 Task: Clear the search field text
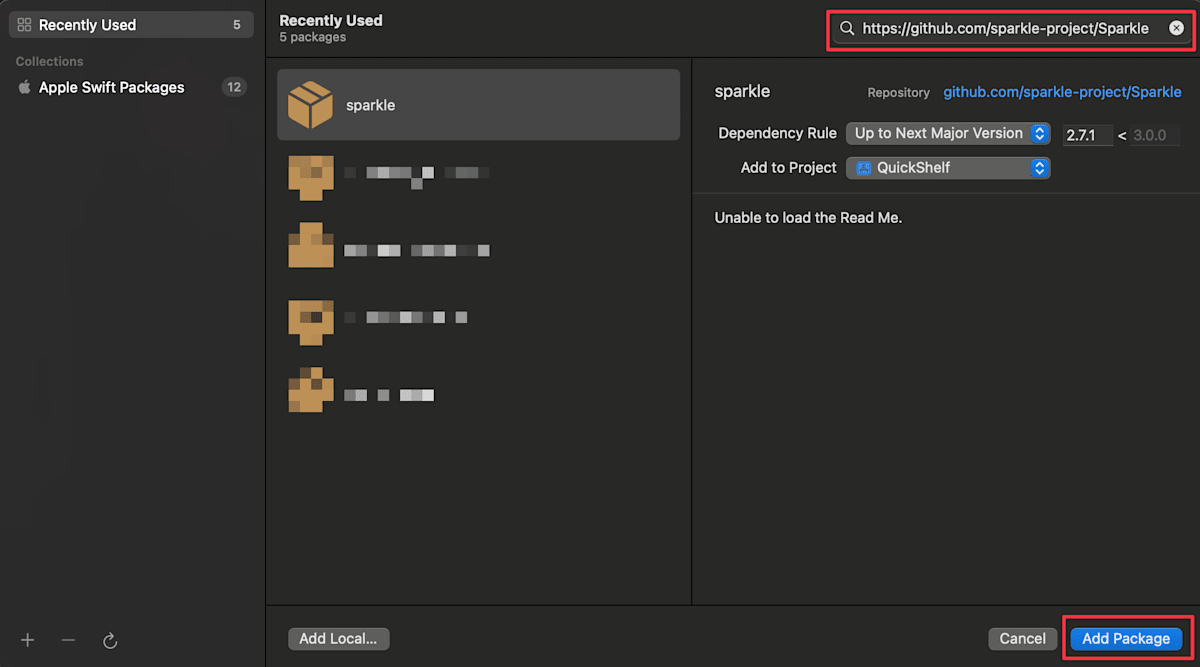point(1176,29)
